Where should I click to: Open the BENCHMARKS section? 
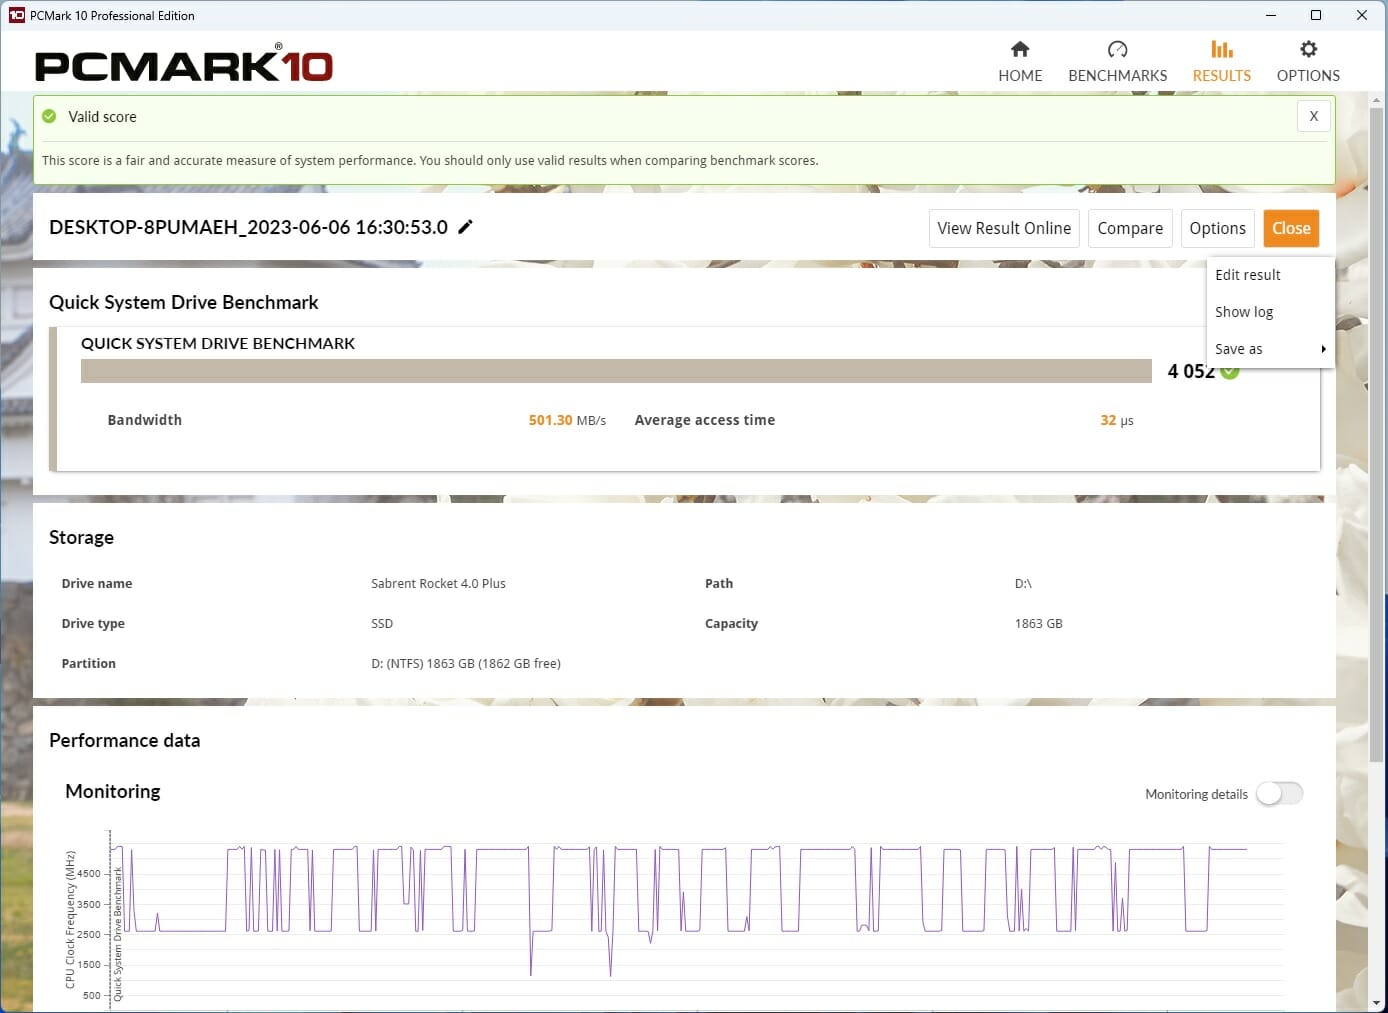click(1117, 62)
